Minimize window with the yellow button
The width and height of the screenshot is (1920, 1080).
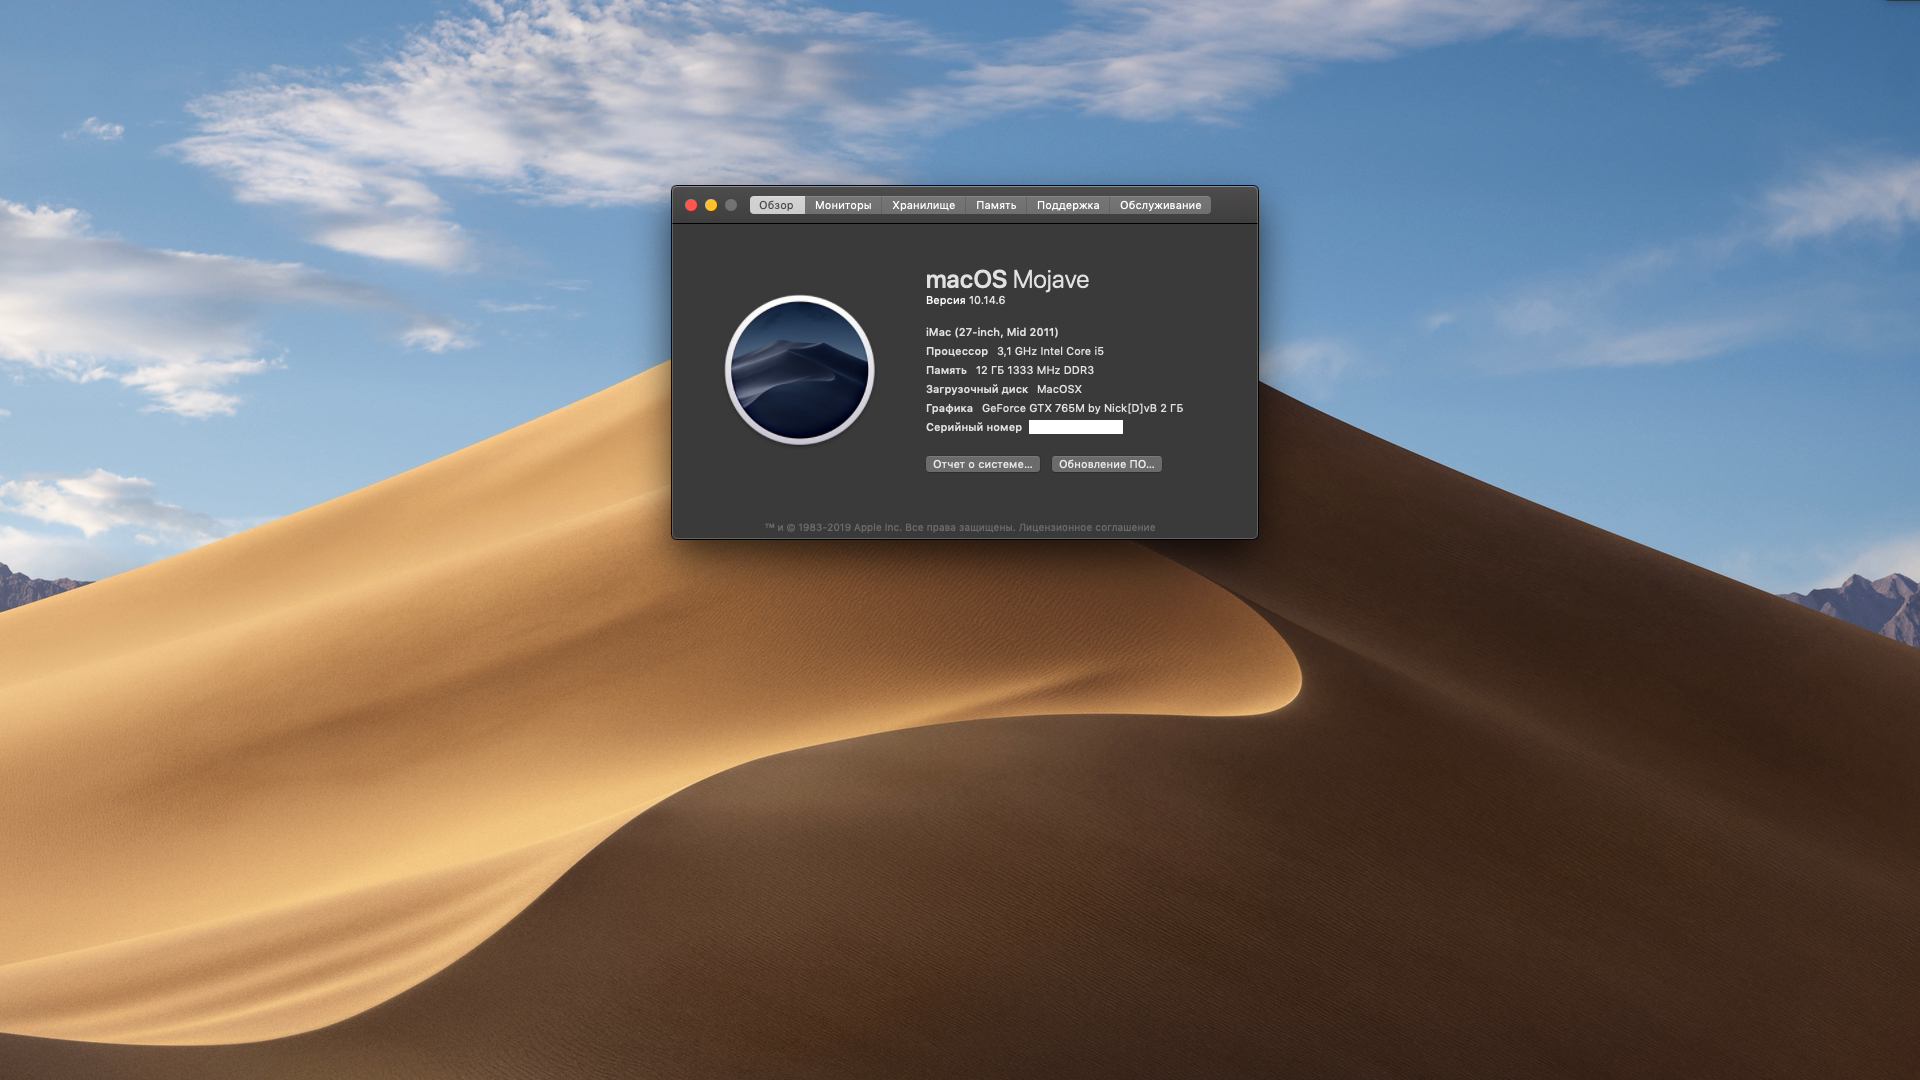point(711,205)
